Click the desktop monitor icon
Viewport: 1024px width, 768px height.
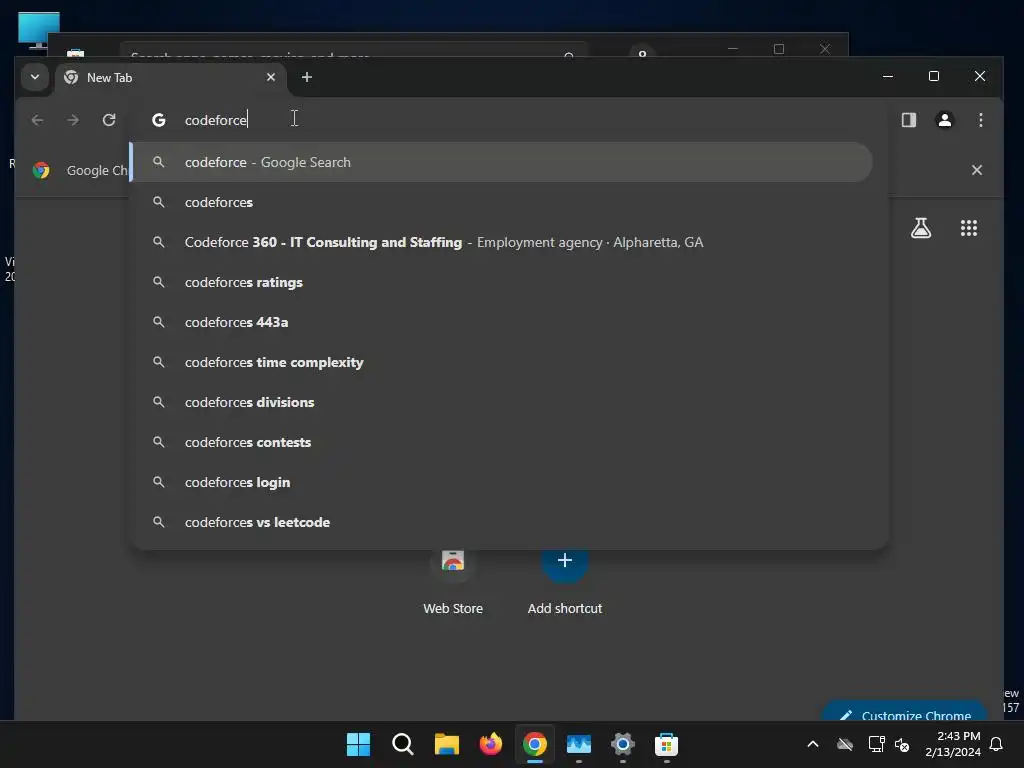tap(39, 30)
